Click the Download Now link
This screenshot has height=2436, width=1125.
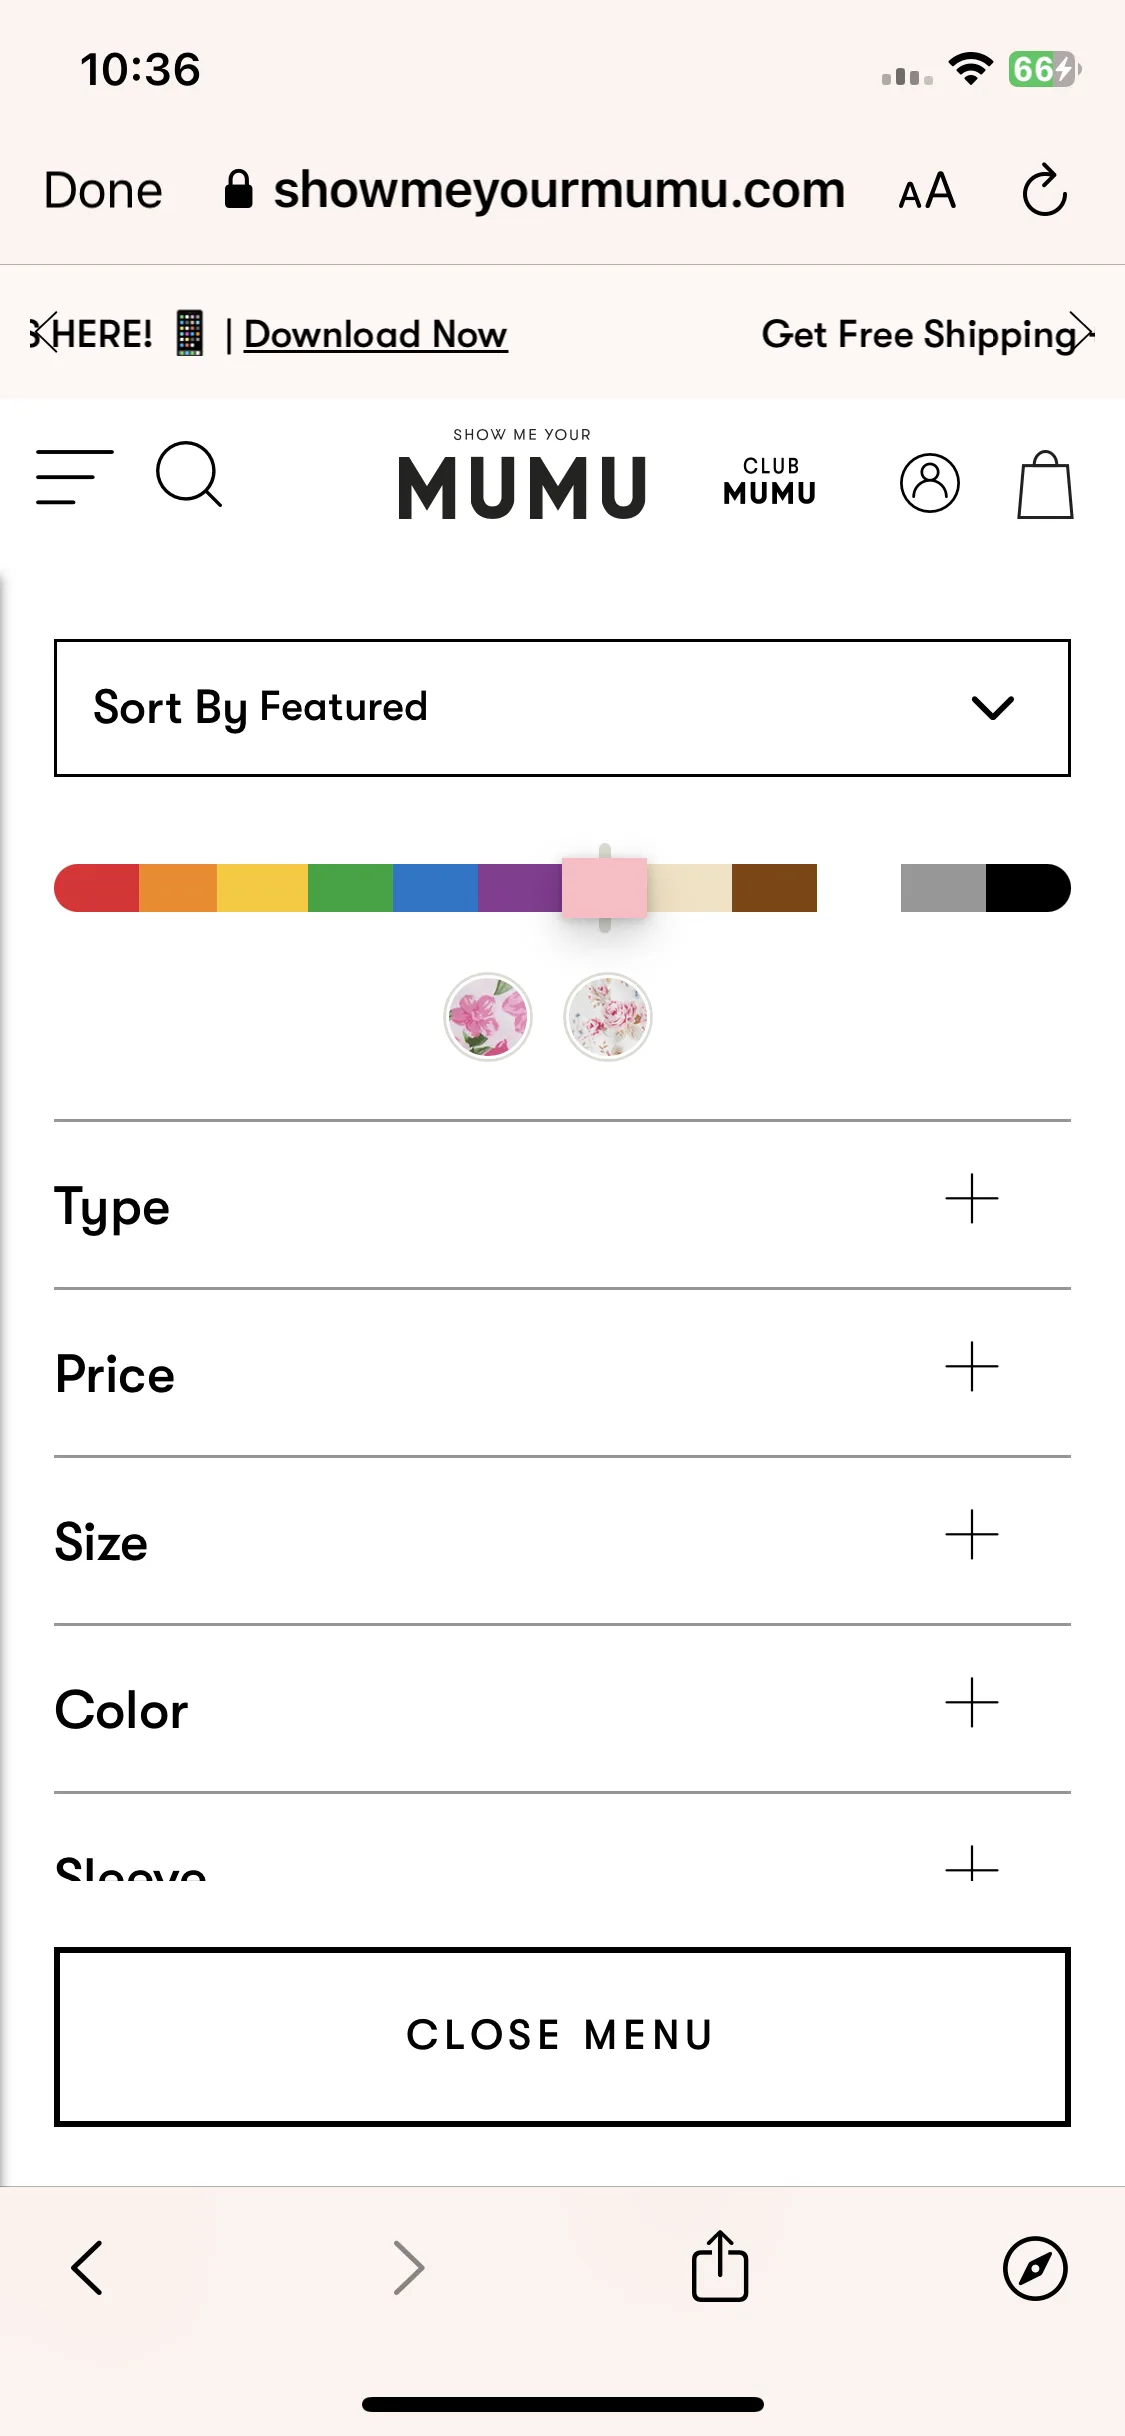tap(376, 334)
